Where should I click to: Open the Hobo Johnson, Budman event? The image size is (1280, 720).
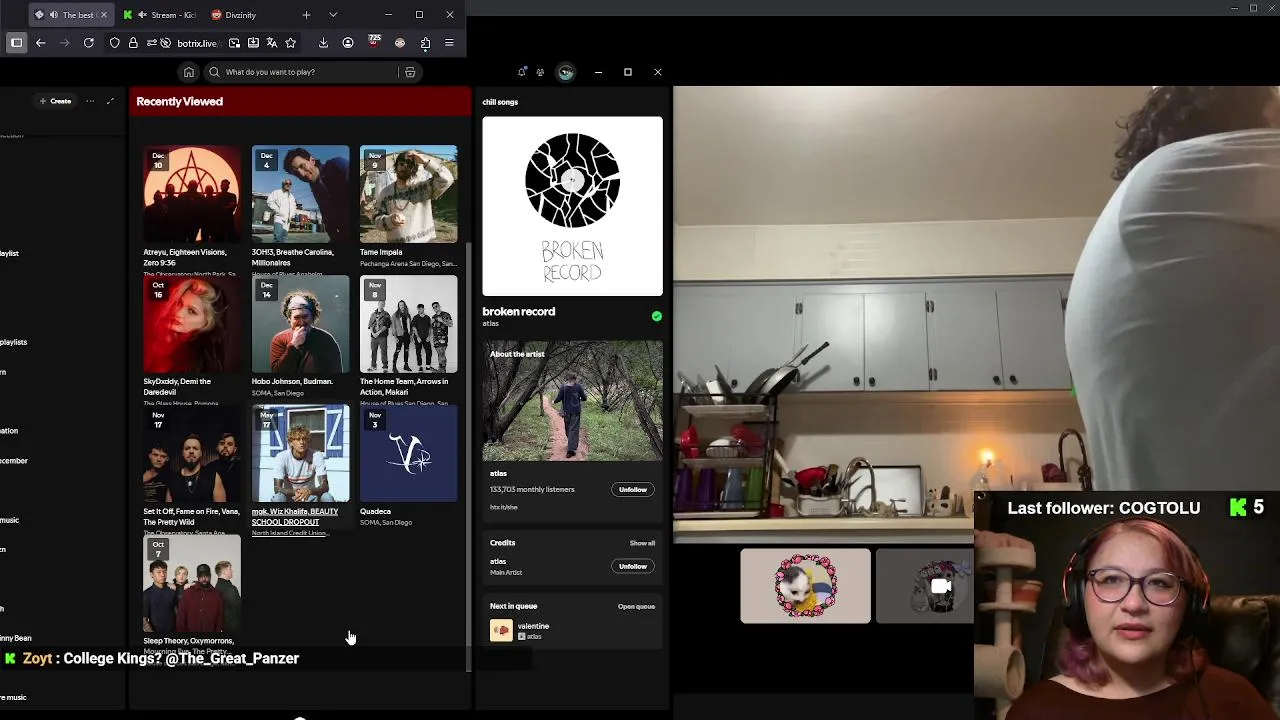[300, 336]
